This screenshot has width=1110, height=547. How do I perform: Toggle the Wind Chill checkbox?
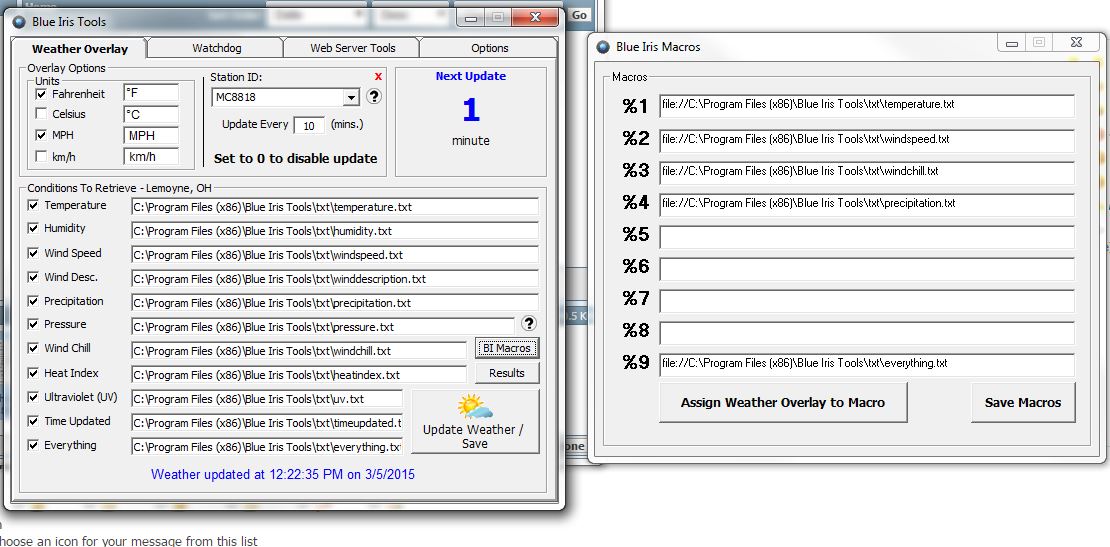(x=33, y=348)
